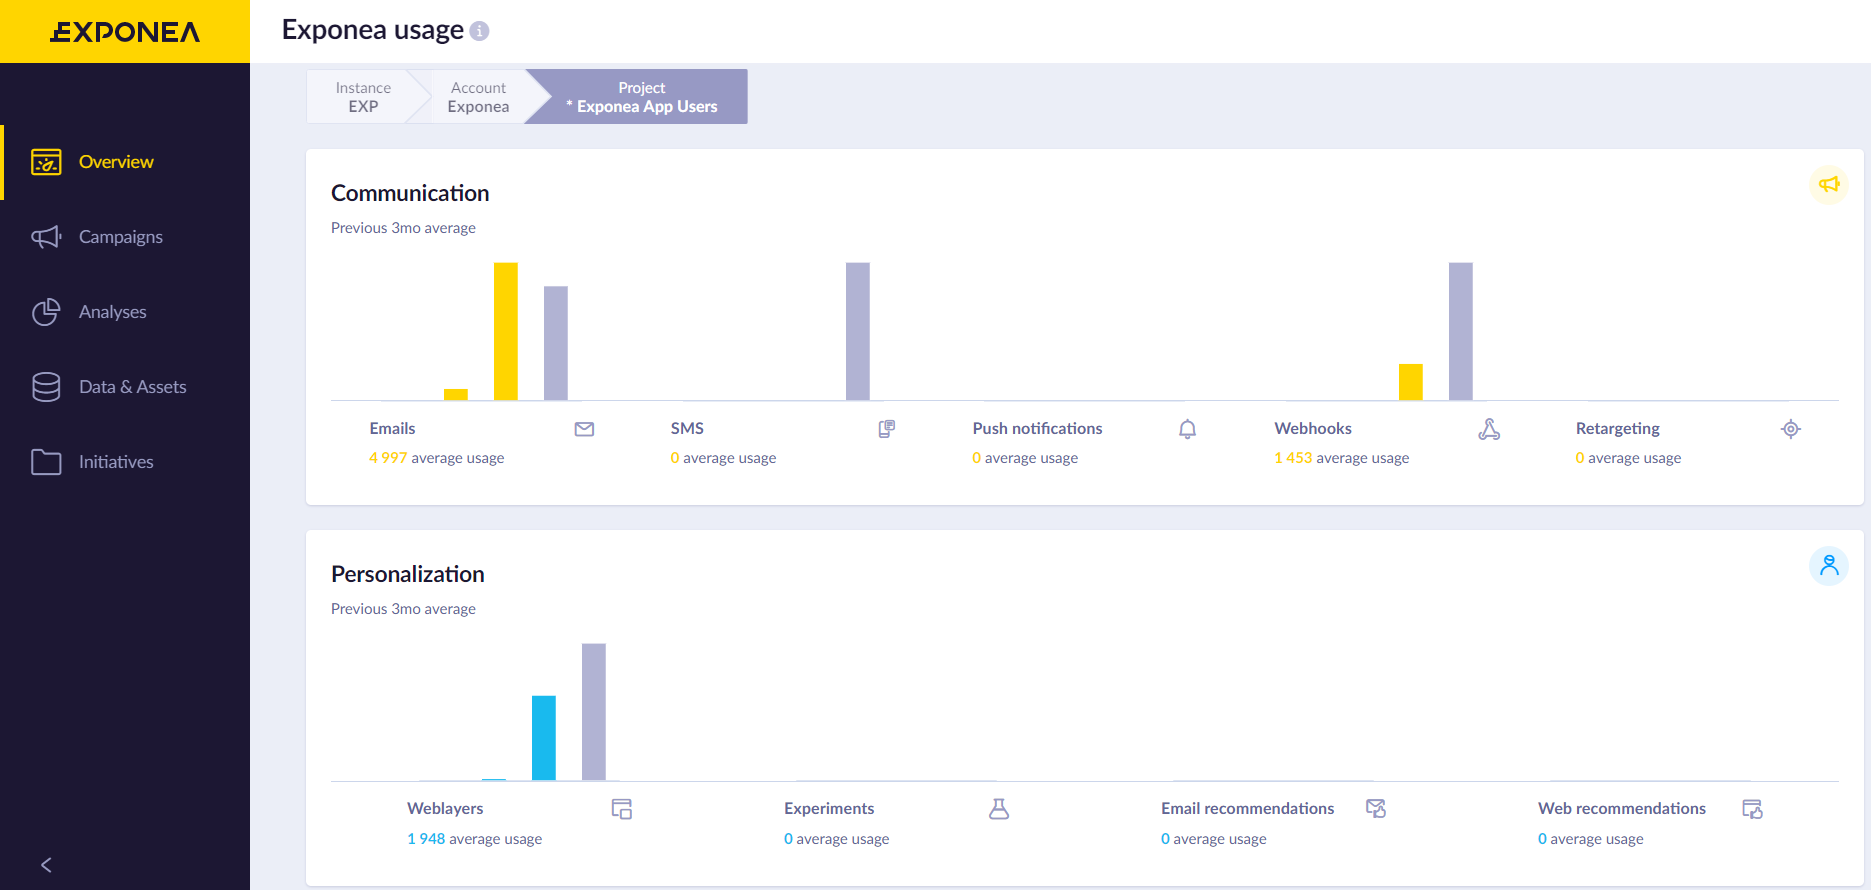Click the Personalization person badge icon
Image resolution: width=1871 pixels, height=890 pixels.
pos(1829,566)
